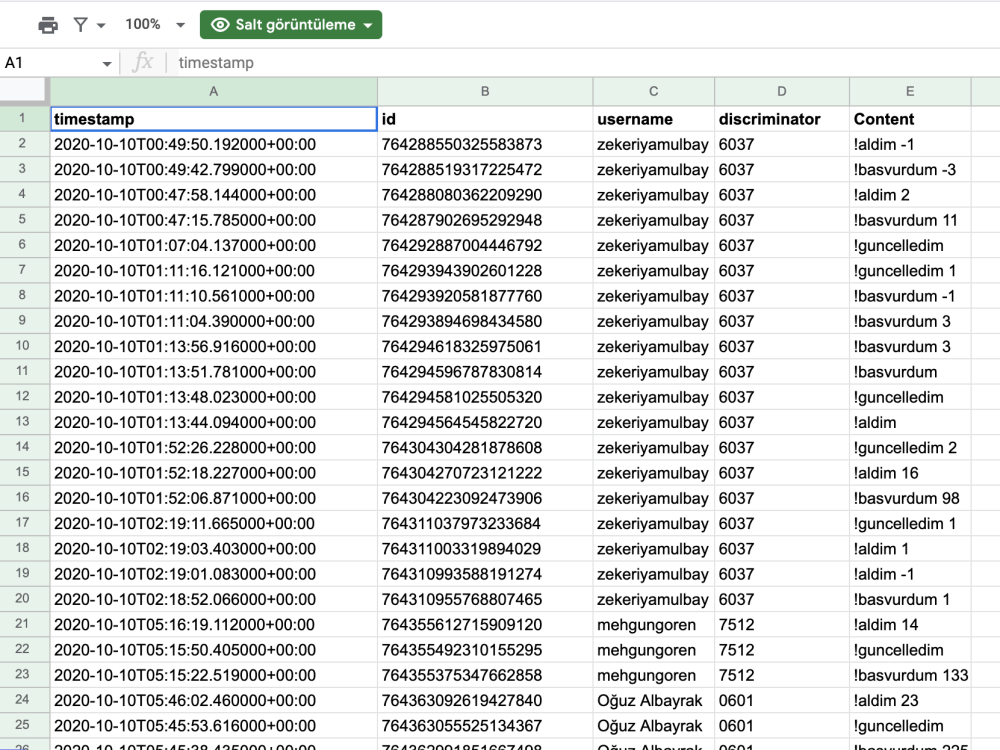Select the cell containing timestamp
Screen dimensions: 1000x750
point(213,118)
